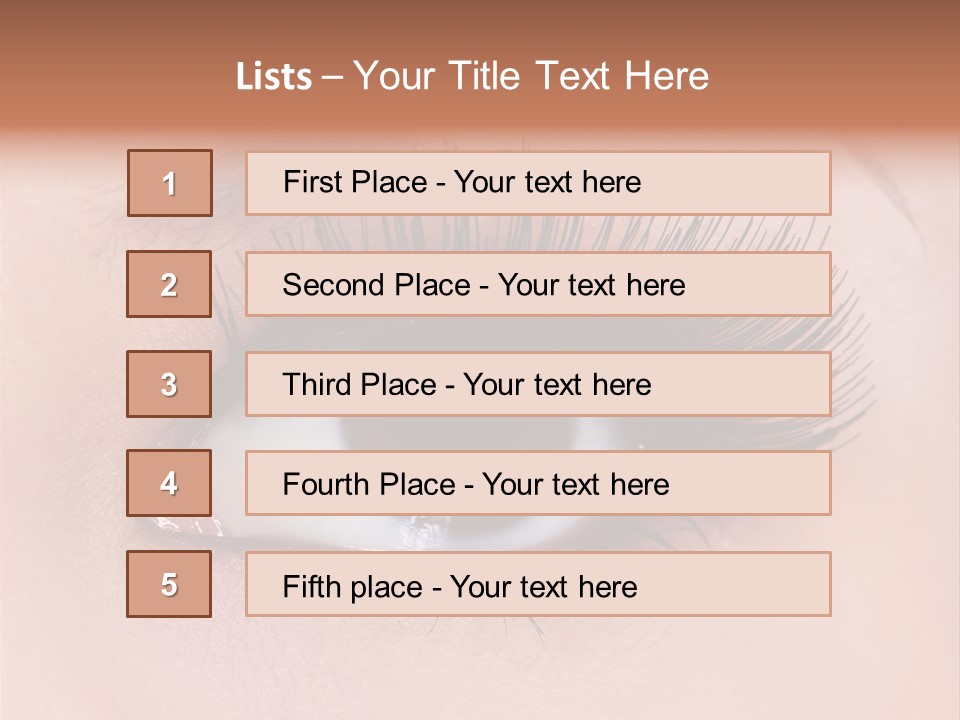Click the words "Second Place"
Image resolution: width=960 pixels, height=720 pixels.
click(x=374, y=285)
